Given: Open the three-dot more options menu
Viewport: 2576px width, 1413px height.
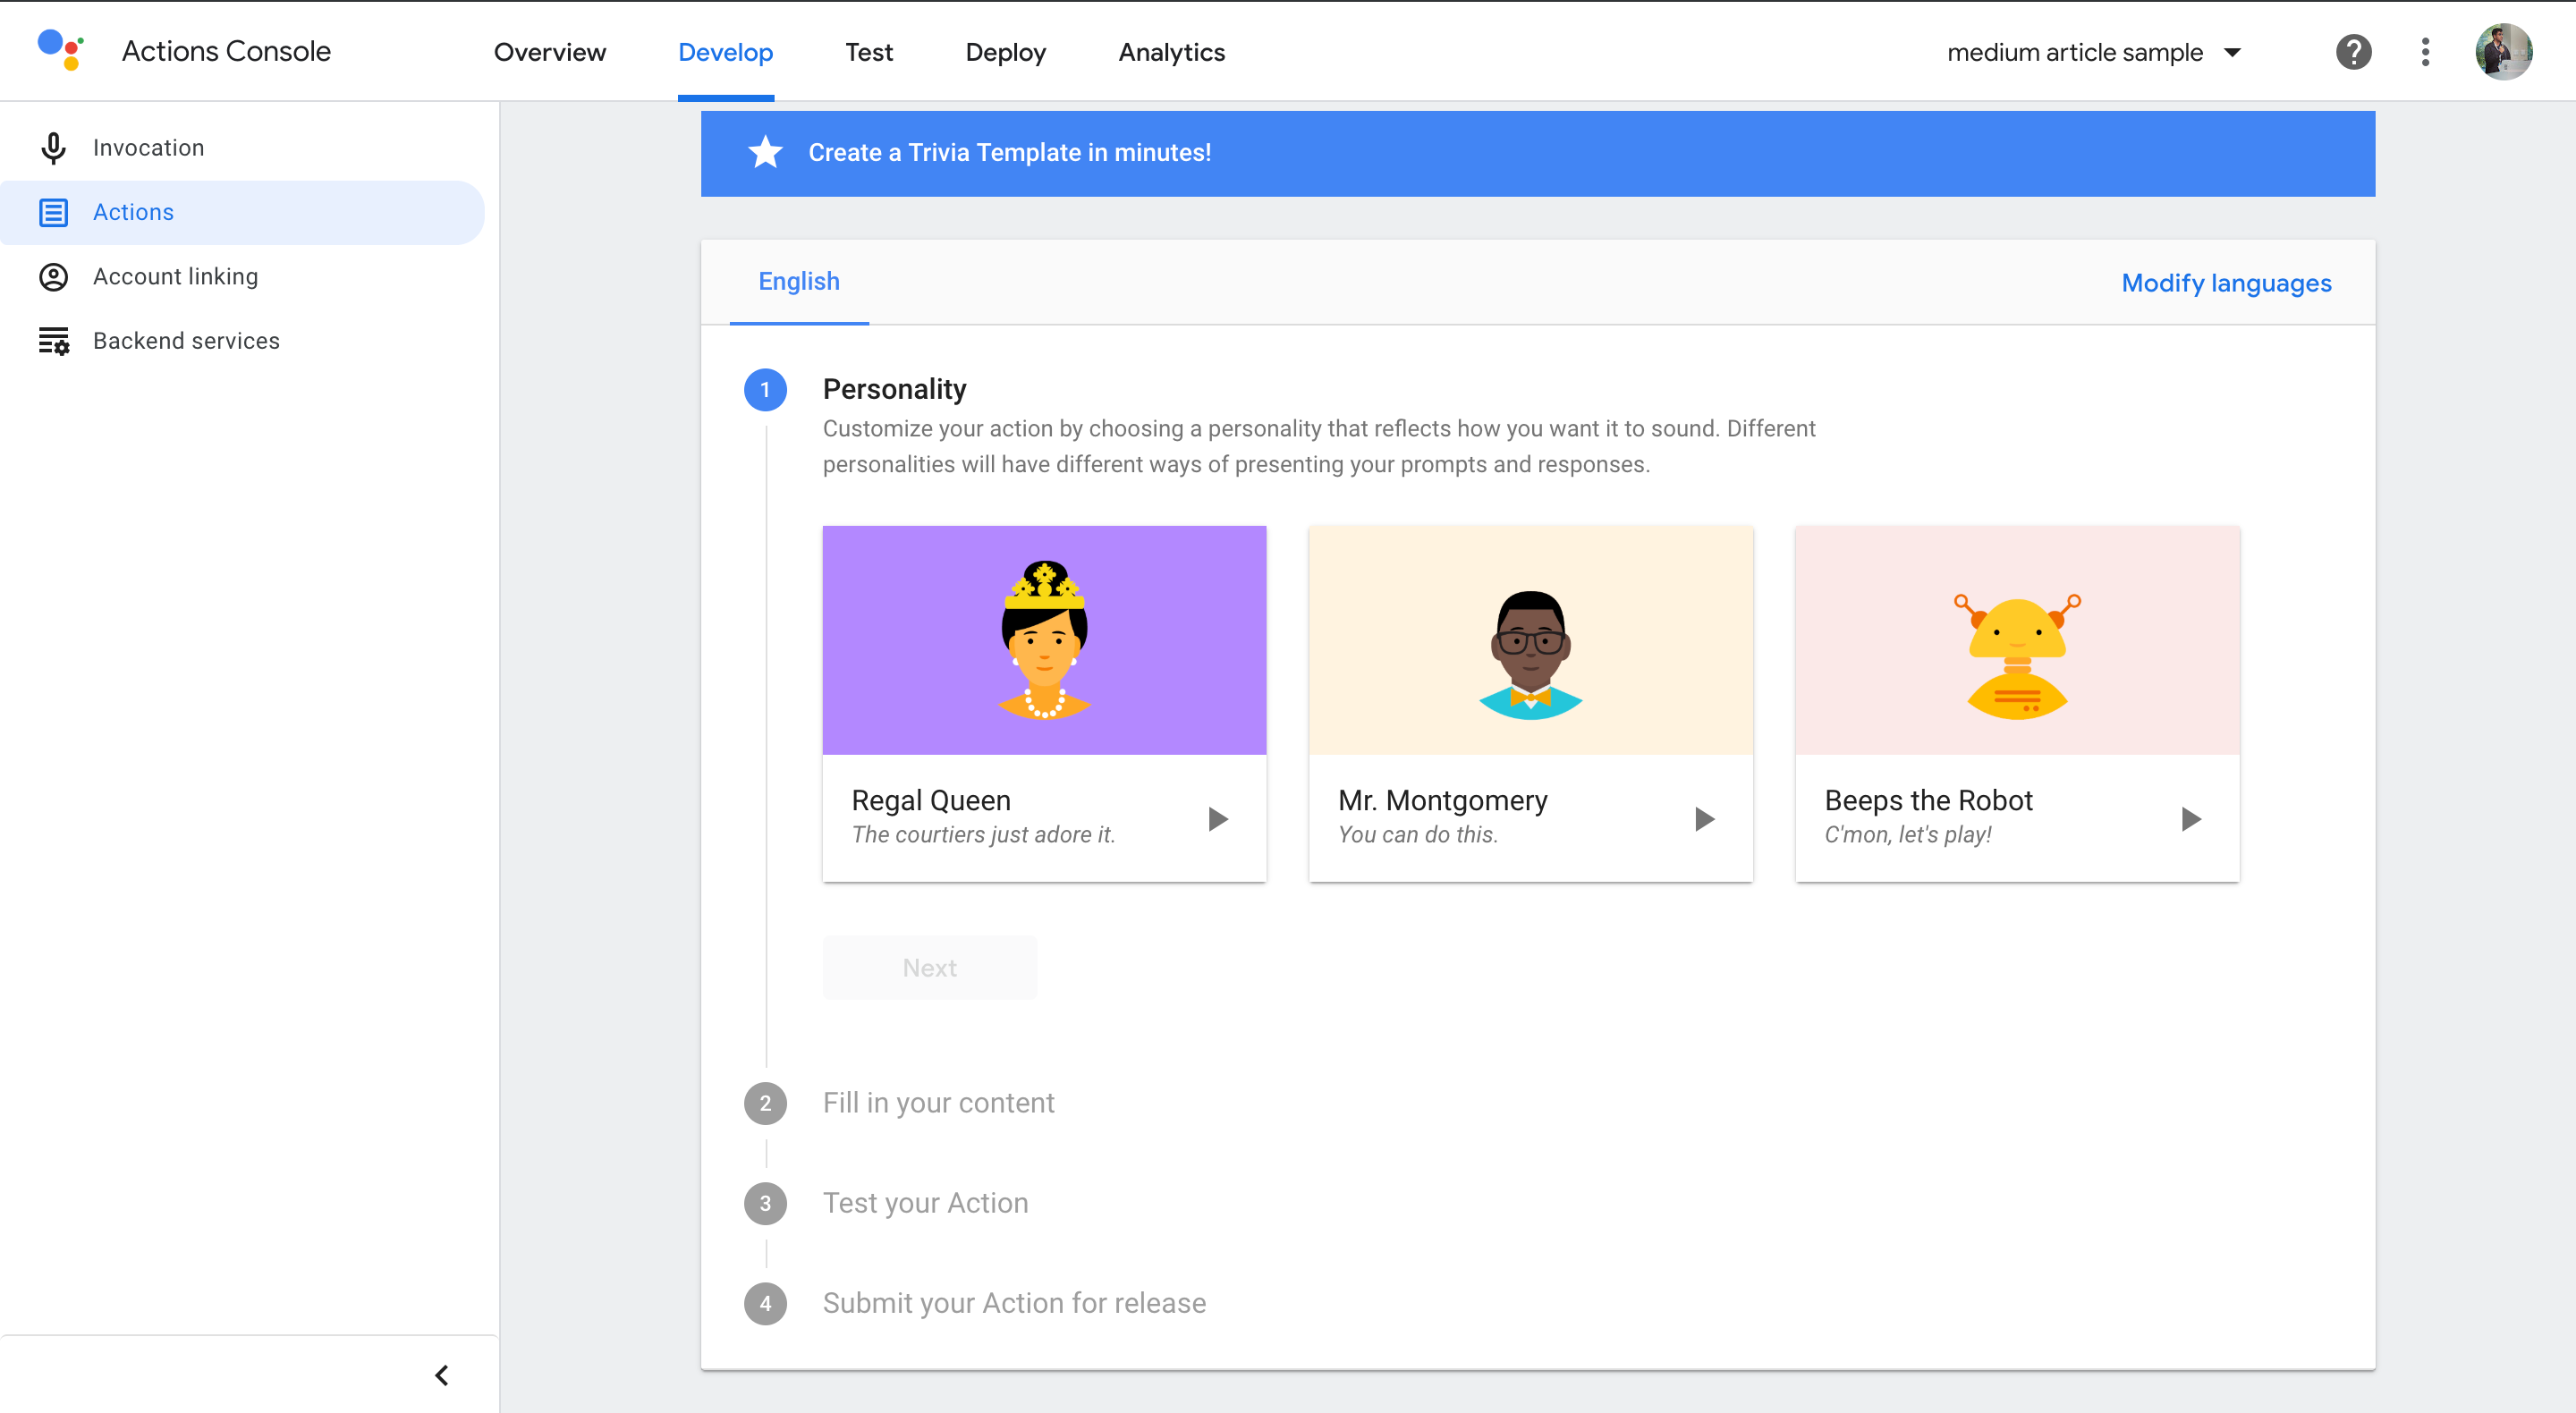Looking at the screenshot, I should tap(2425, 52).
